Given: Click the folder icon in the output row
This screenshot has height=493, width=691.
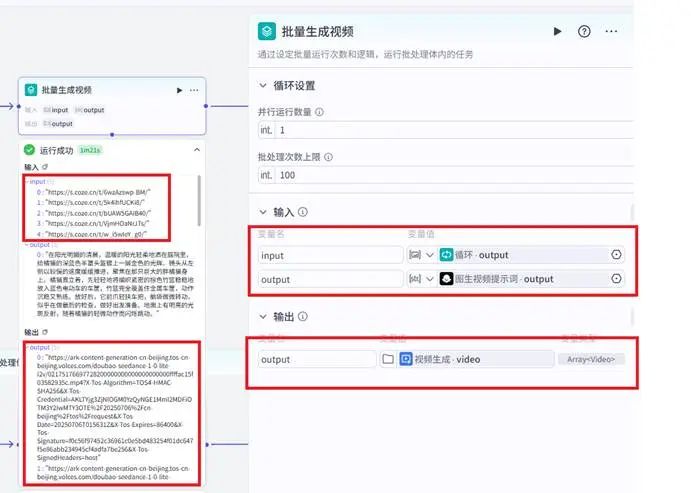Looking at the screenshot, I should coord(388,359).
